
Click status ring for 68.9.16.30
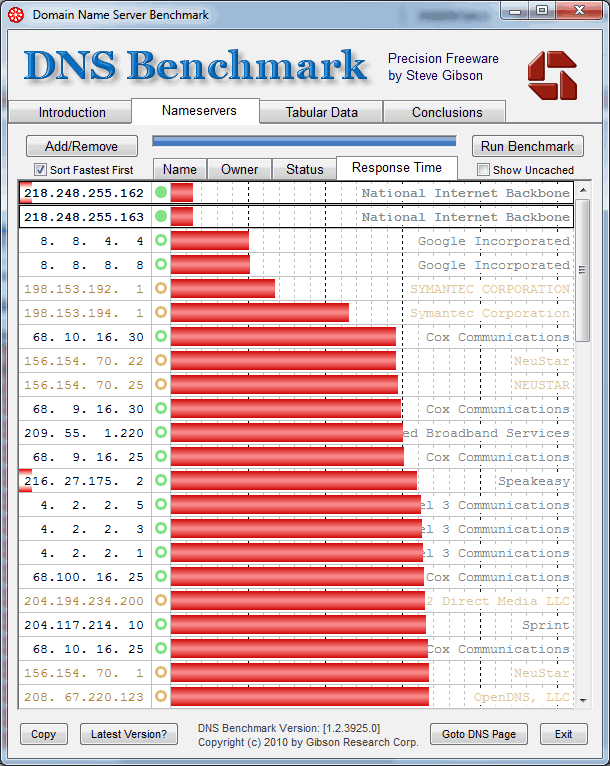pyautogui.click(x=161, y=408)
